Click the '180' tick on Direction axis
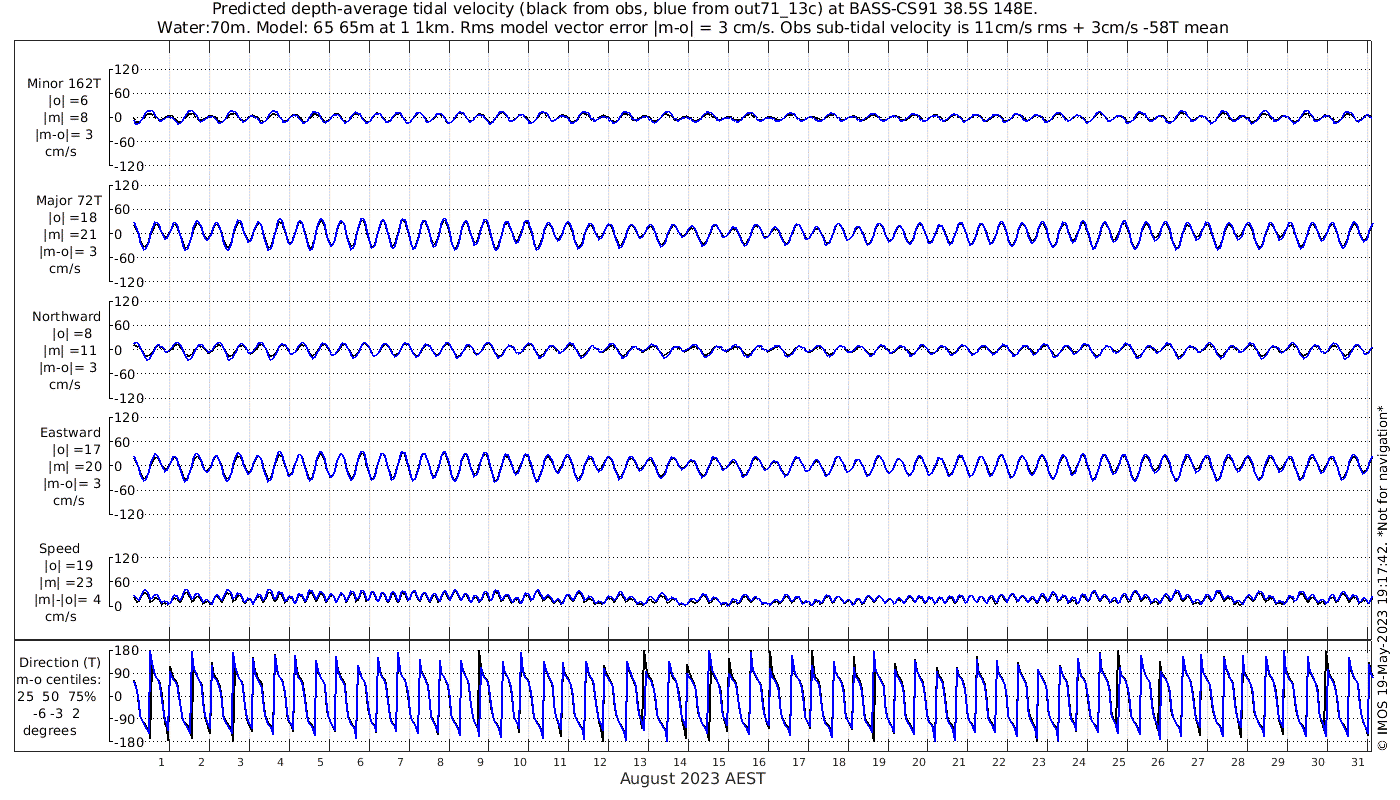 click(x=125, y=651)
